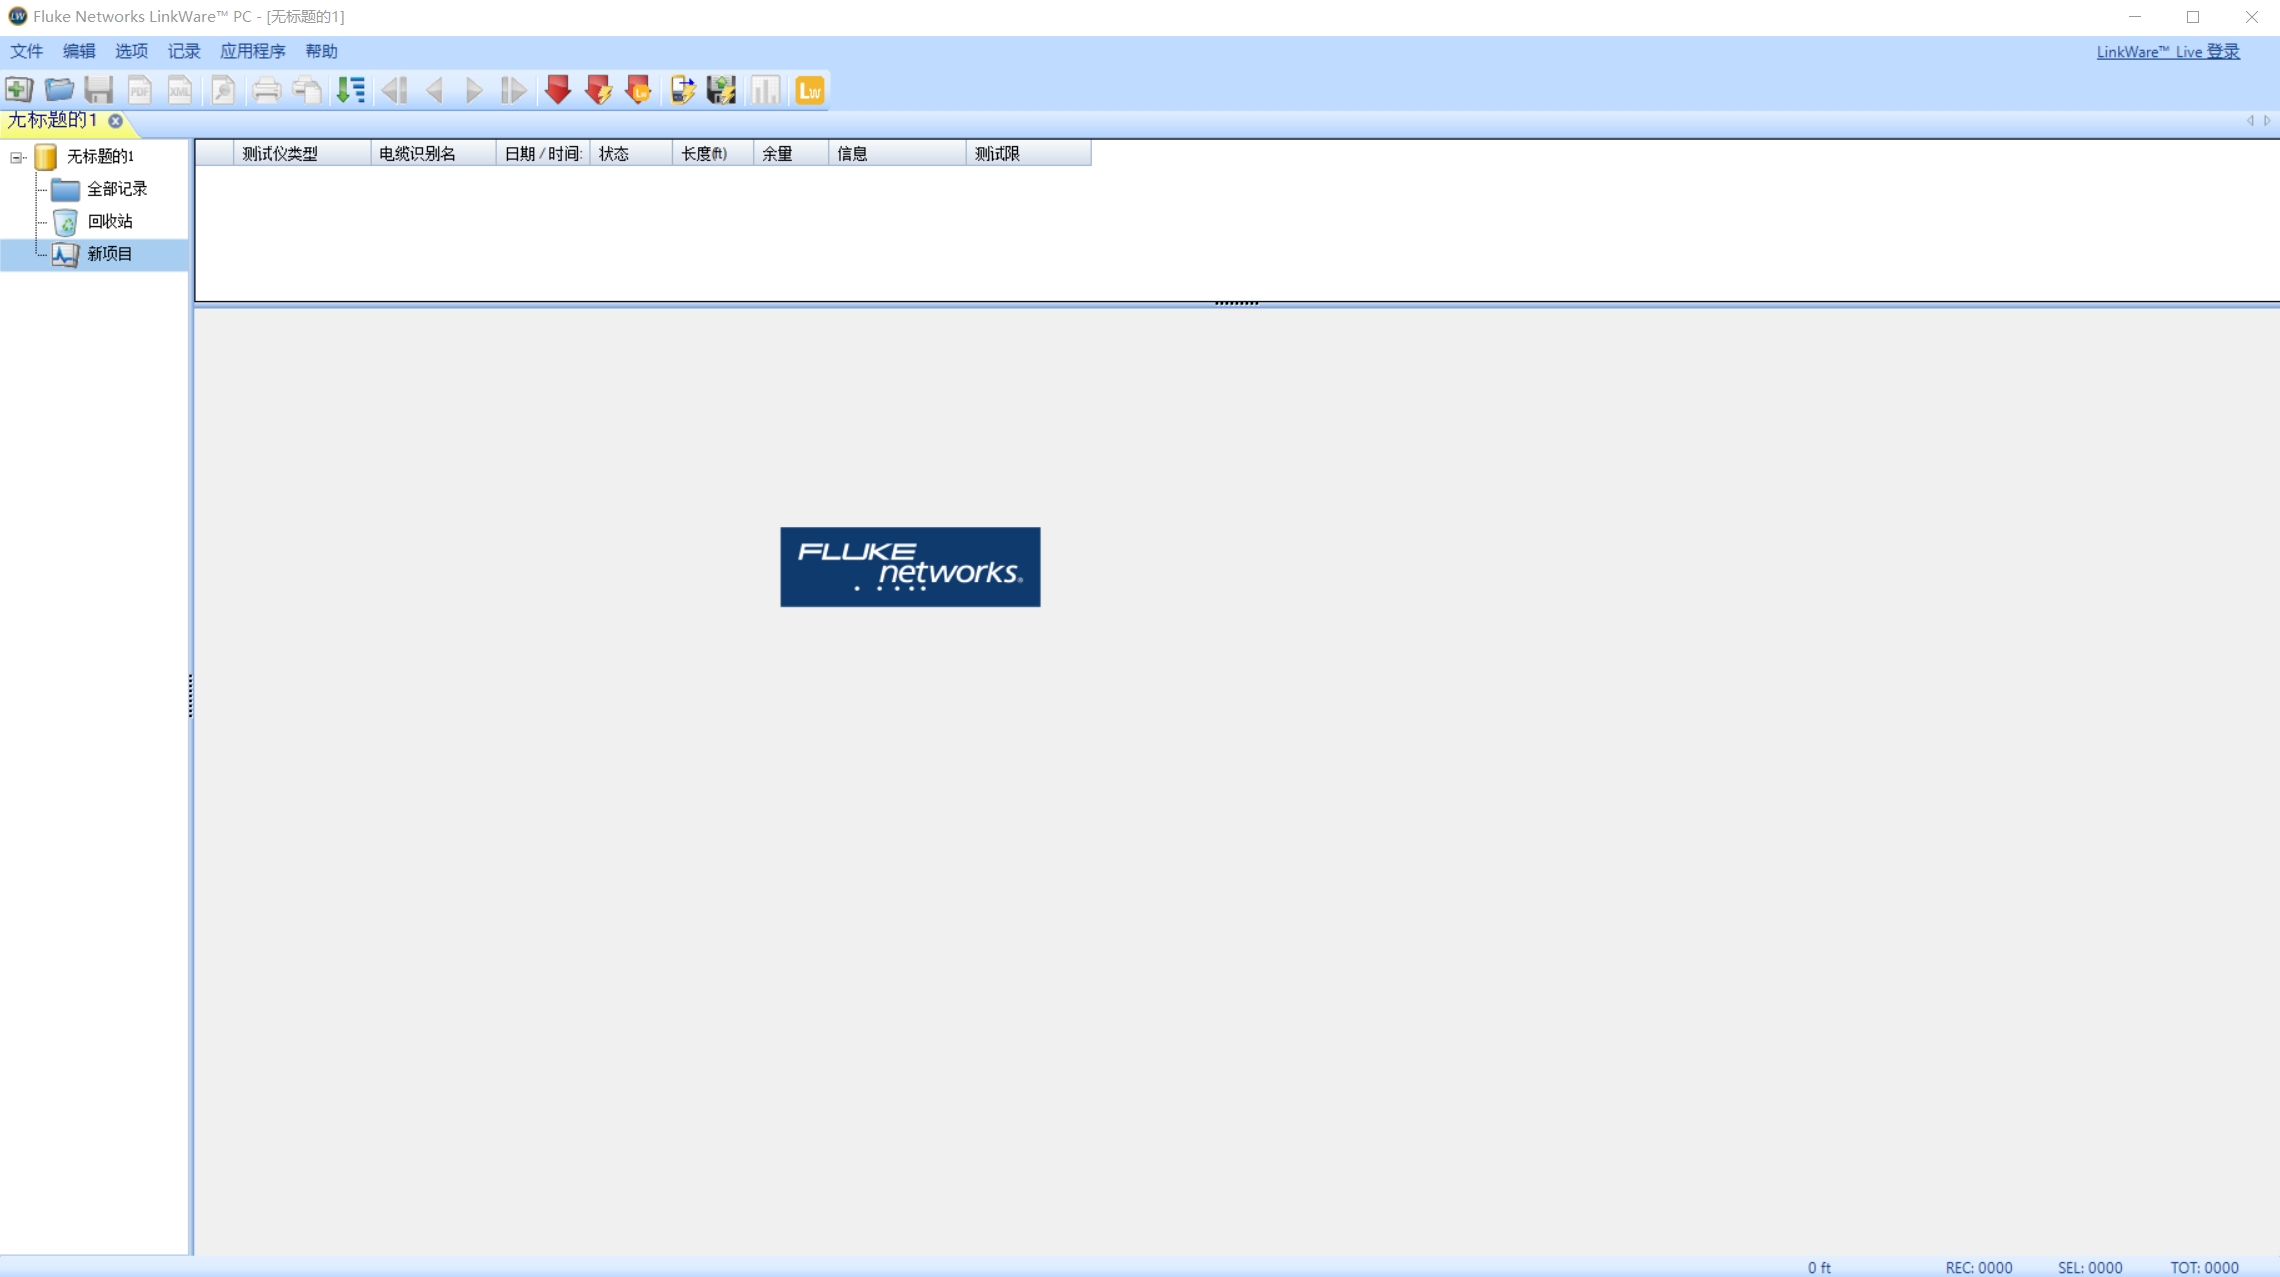Open the 帮助 menu
The height and width of the screenshot is (1277, 2280).
322,51
